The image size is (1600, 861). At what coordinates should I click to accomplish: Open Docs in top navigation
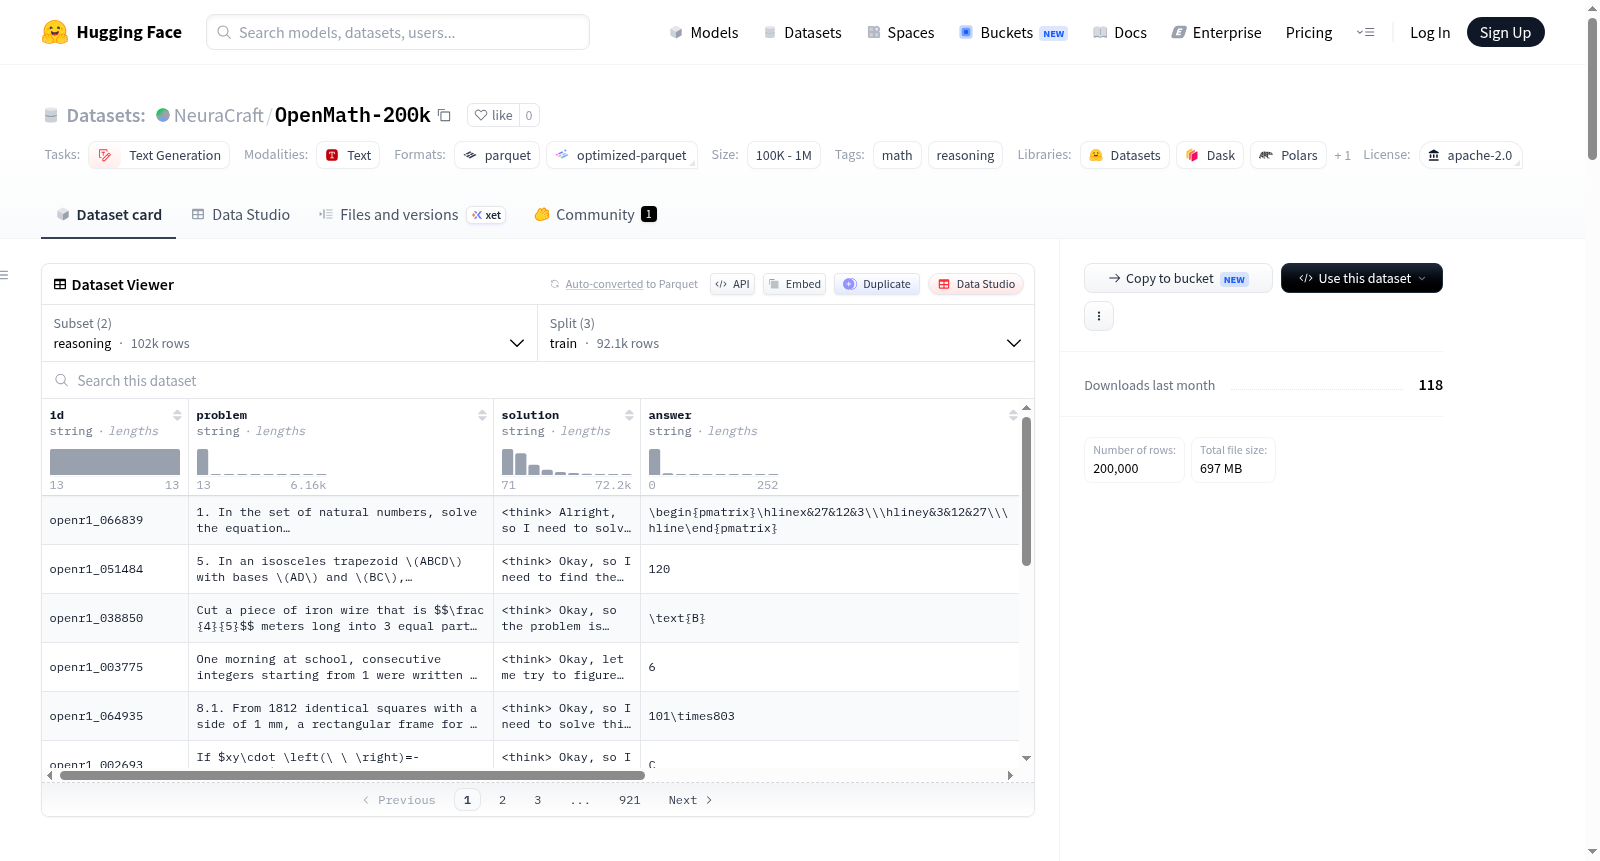coord(1120,32)
